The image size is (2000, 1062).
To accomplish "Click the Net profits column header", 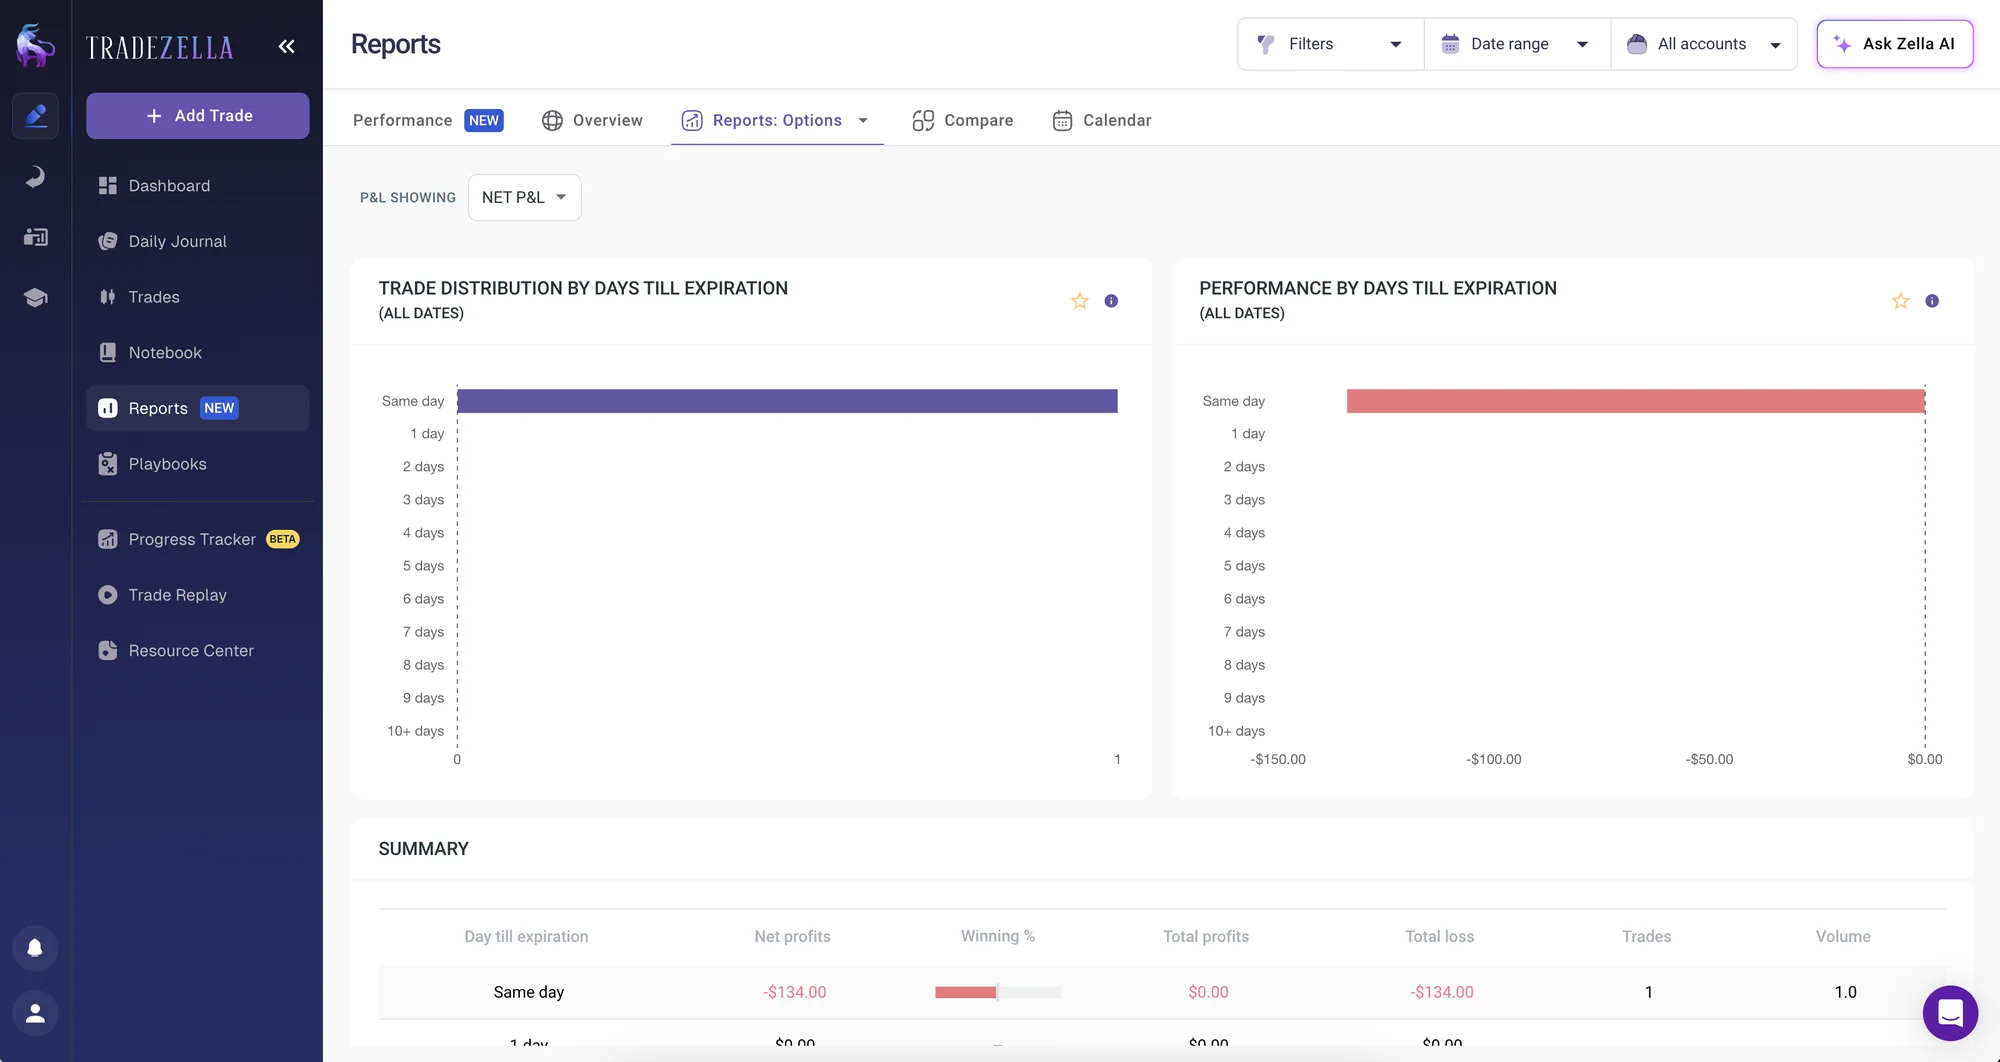I will click(x=793, y=937).
